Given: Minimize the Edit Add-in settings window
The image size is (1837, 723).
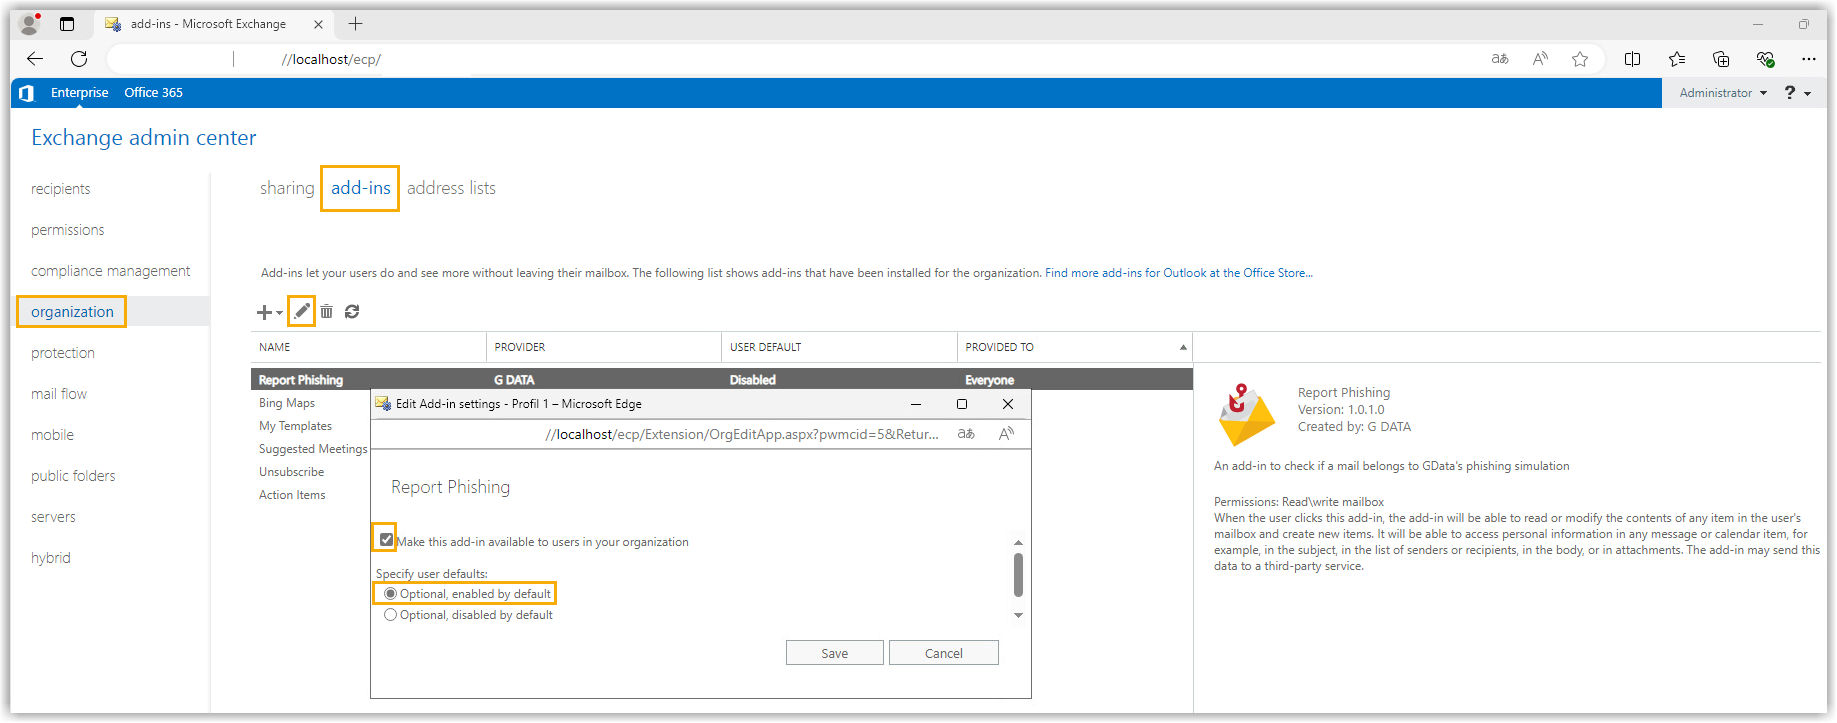Looking at the screenshot, I should point(916,404).
